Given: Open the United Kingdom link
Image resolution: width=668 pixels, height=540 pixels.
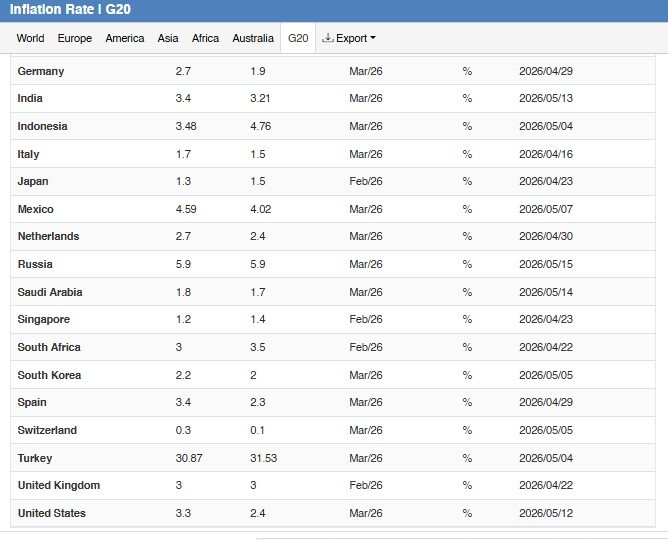Looking at the screenshot, I should (59, 486).
